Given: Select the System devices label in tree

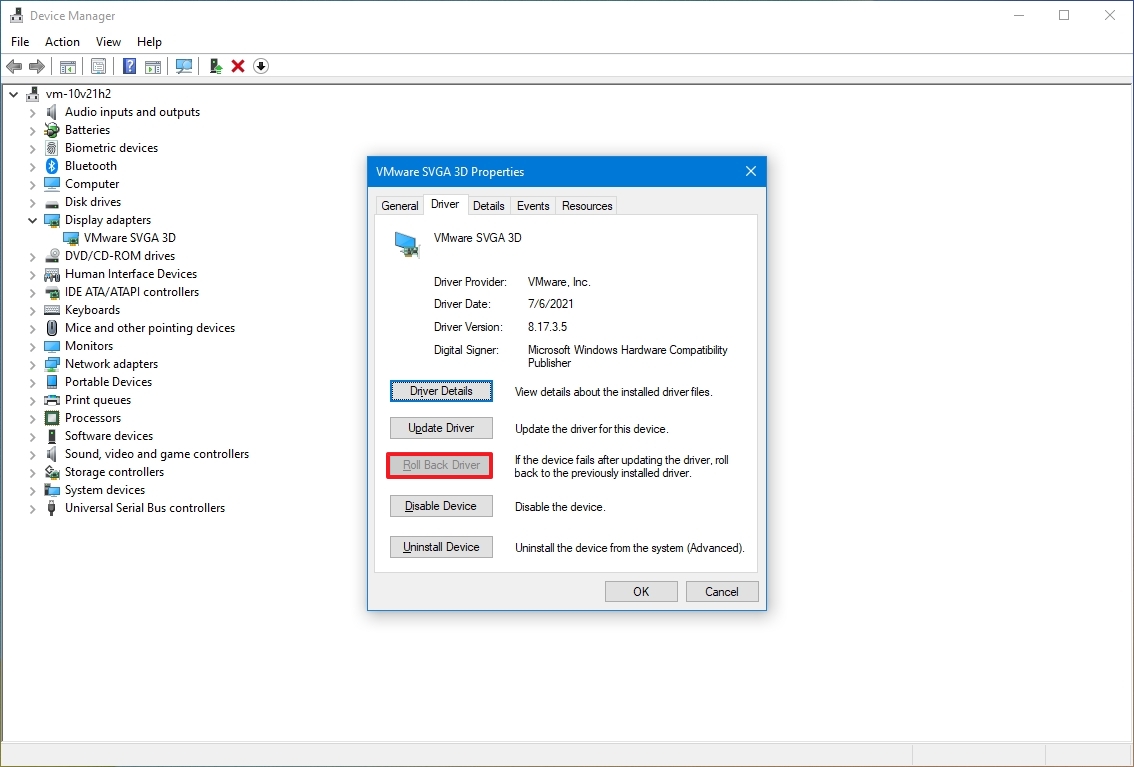Looking at the screenshot, I should point(105,490).
